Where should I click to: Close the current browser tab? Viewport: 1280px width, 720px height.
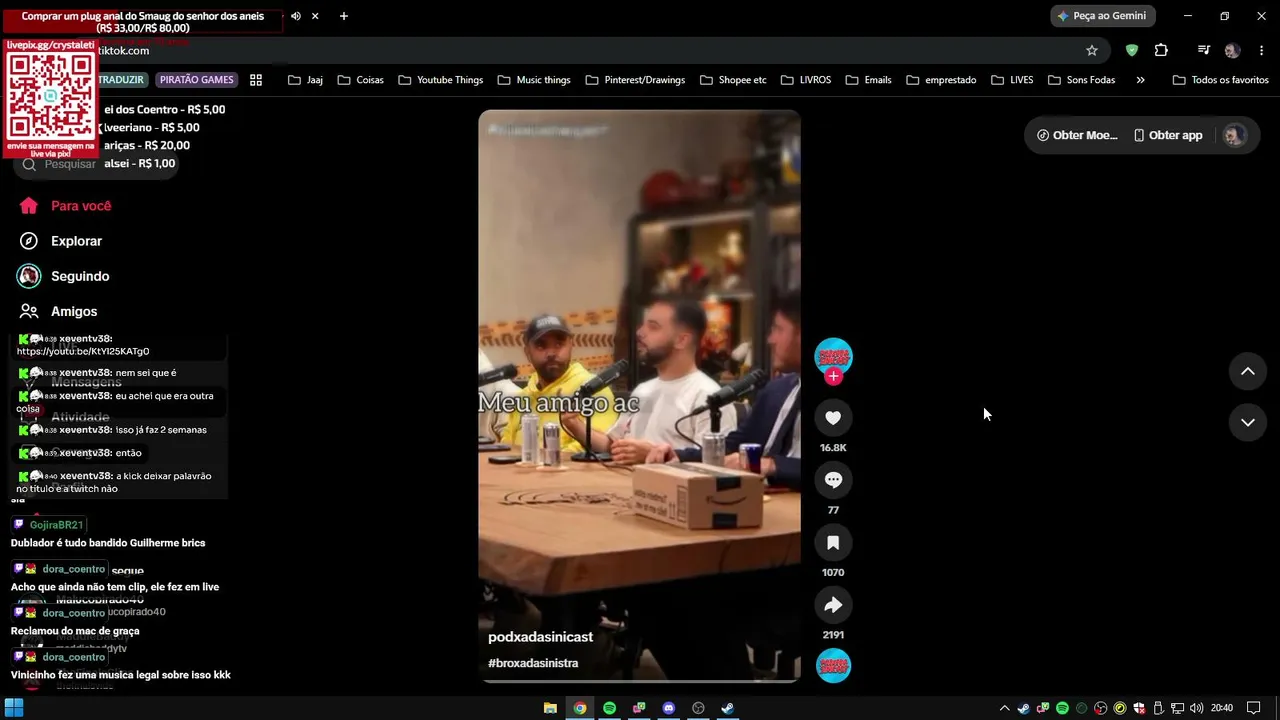point(315,16)
